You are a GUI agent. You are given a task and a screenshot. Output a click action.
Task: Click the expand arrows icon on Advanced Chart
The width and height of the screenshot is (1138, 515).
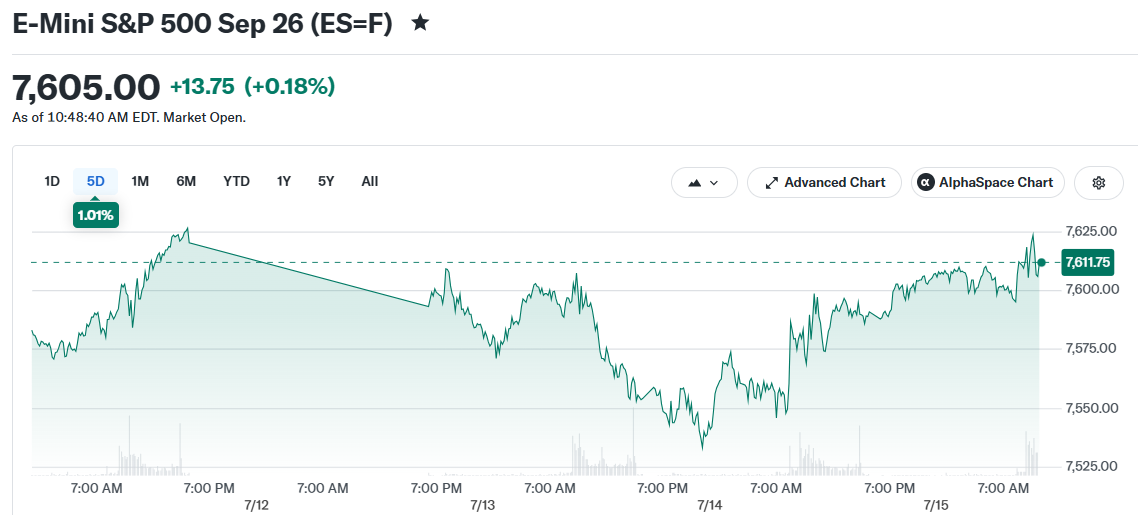point(772,183)
